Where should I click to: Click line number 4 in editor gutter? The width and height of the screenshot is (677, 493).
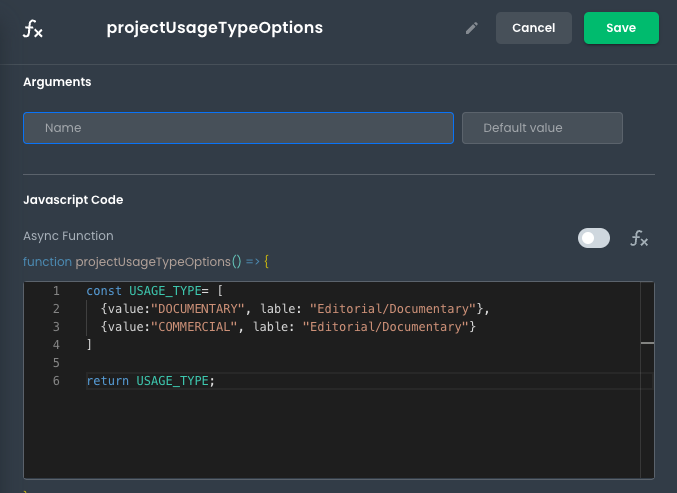[56, 345]
